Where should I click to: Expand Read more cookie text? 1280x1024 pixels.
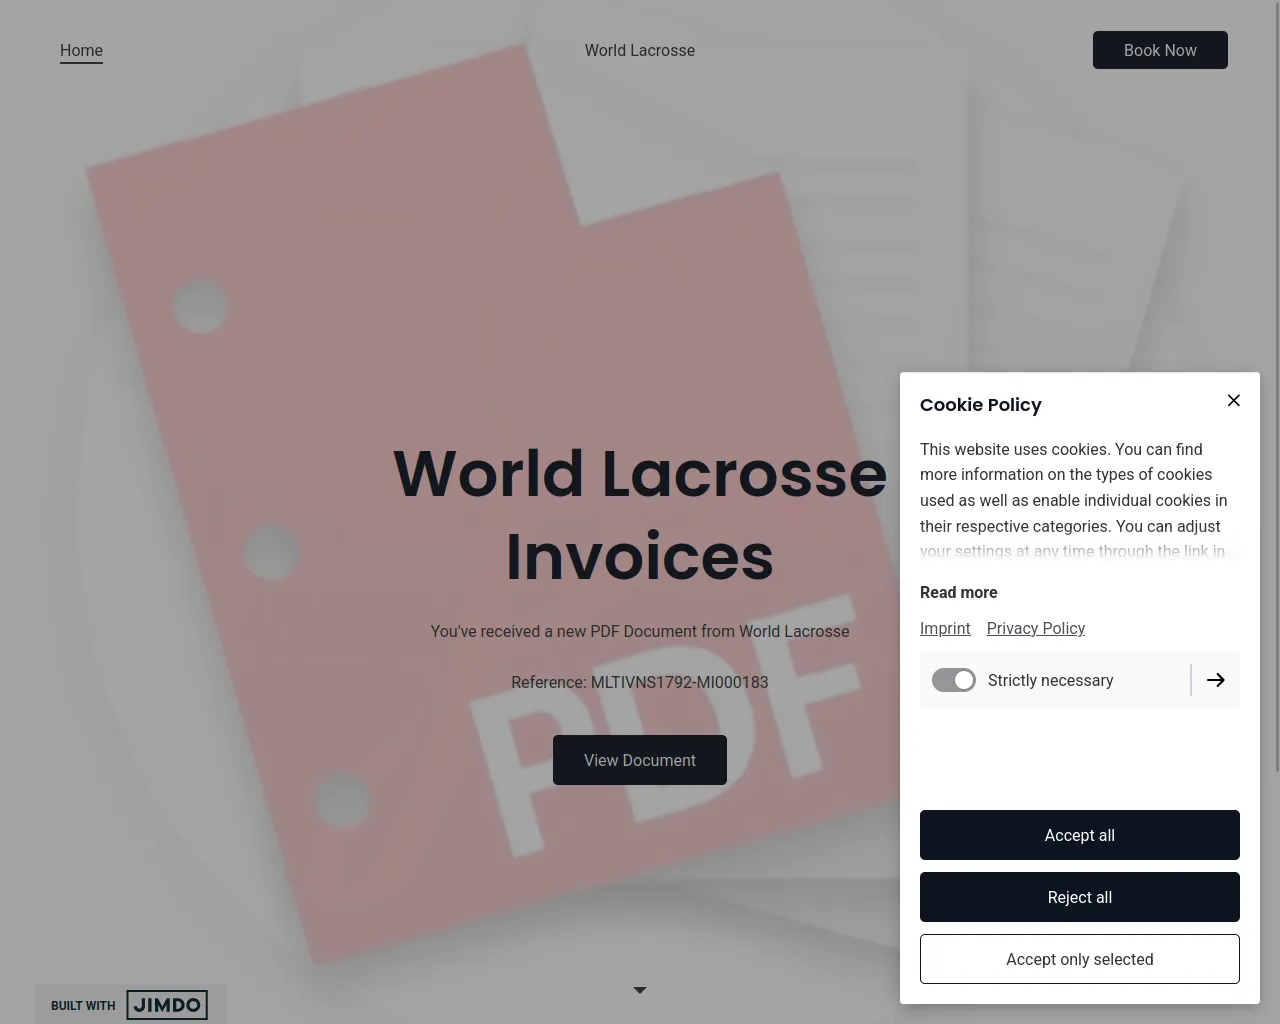click(958, 592)
